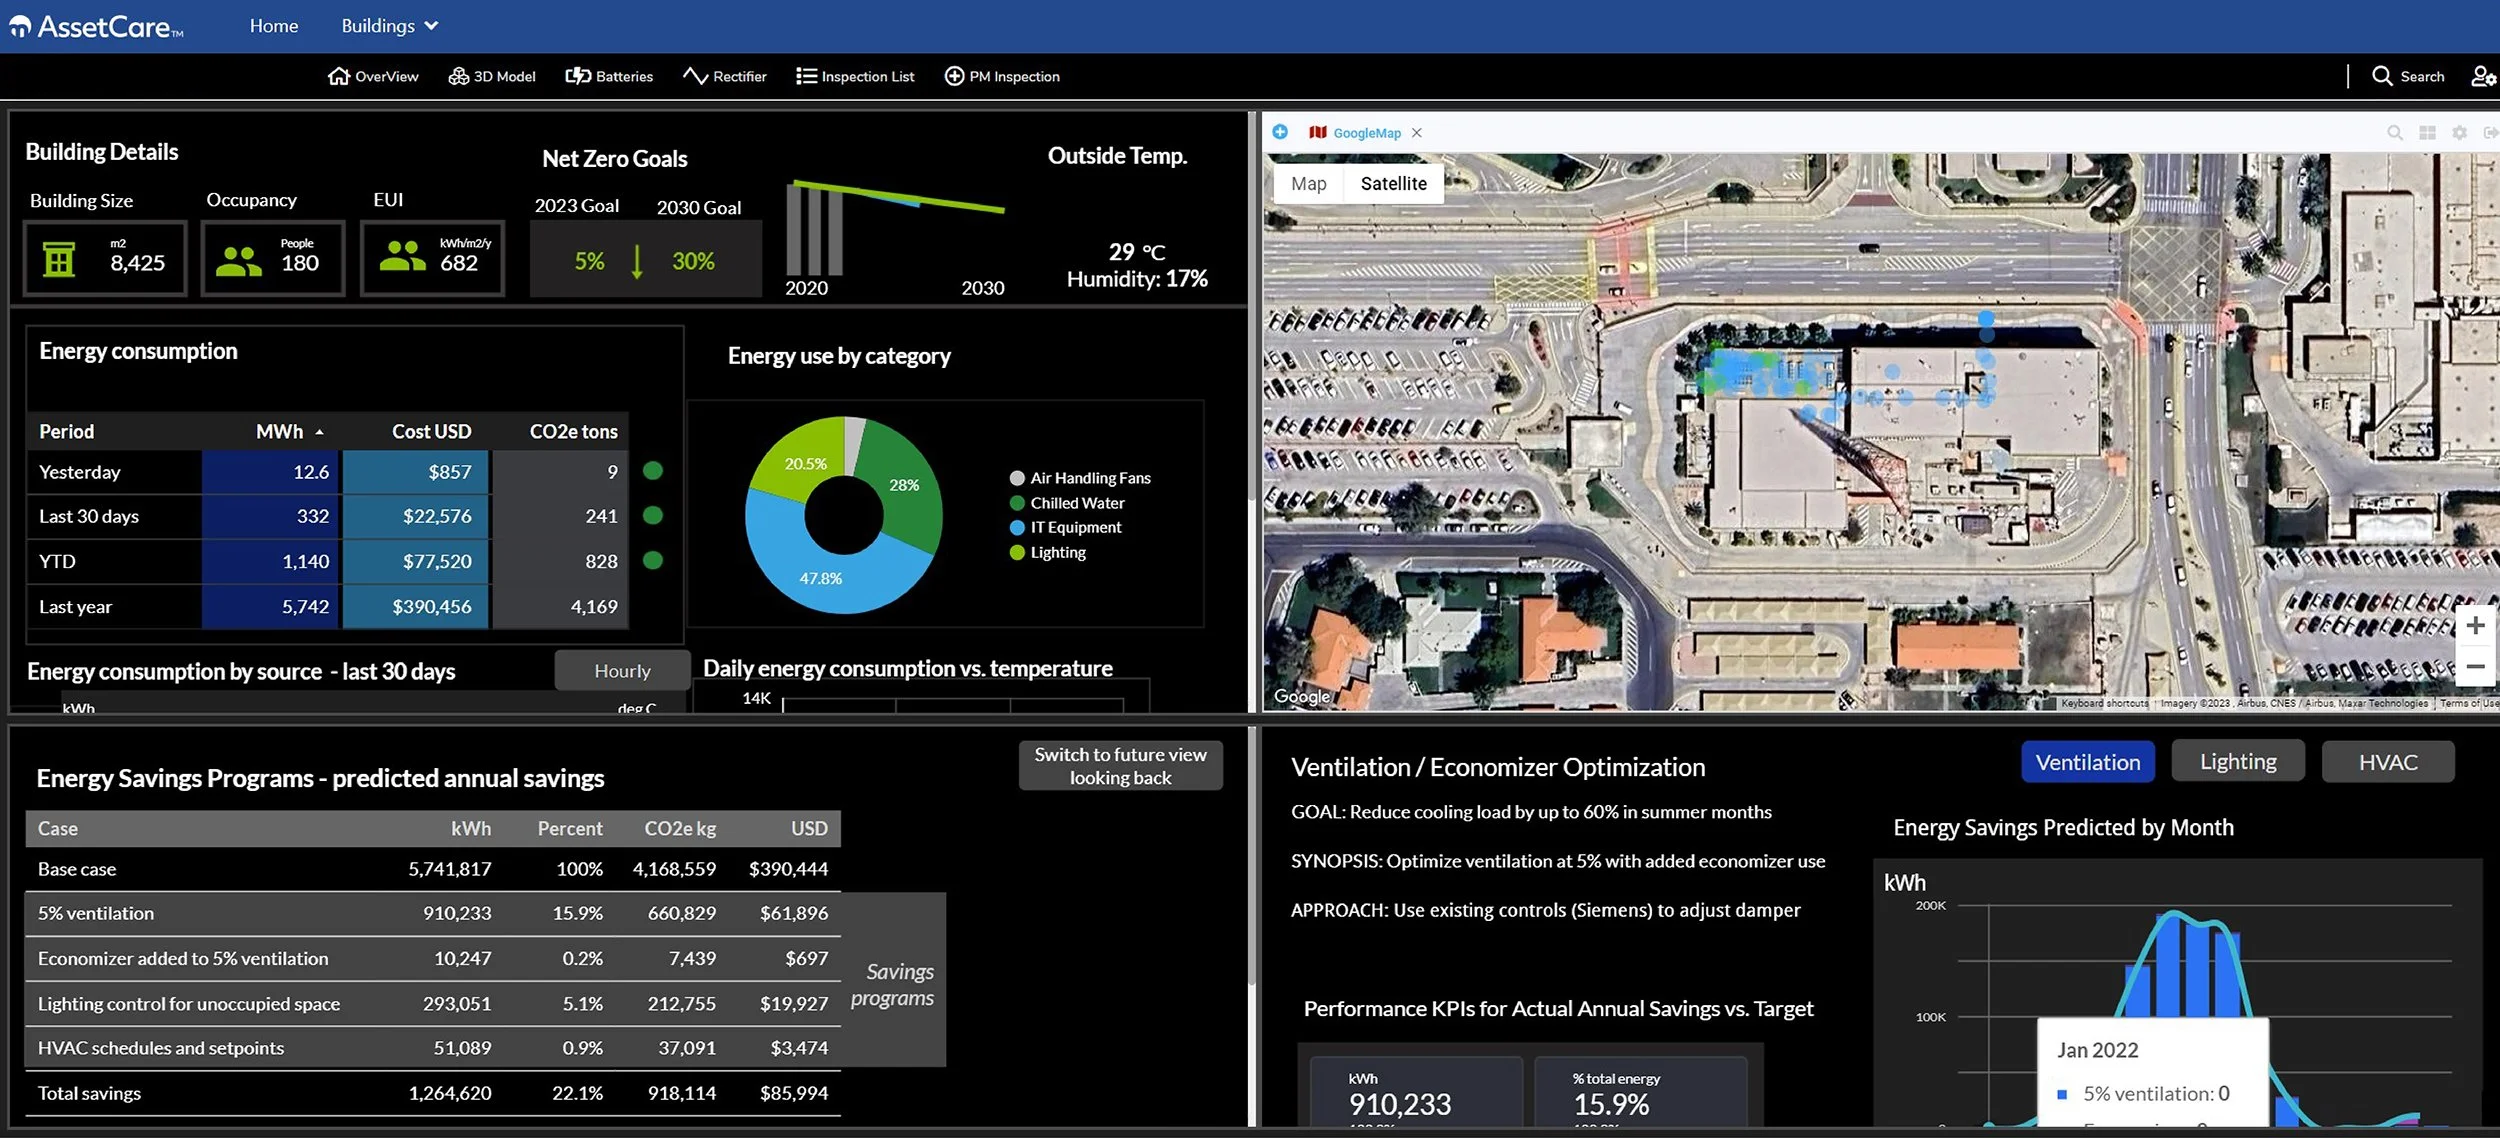Screen dimensions: 2500x1138
Task: Click the map panel grid layout icon
Action: tap(2427, 133)
